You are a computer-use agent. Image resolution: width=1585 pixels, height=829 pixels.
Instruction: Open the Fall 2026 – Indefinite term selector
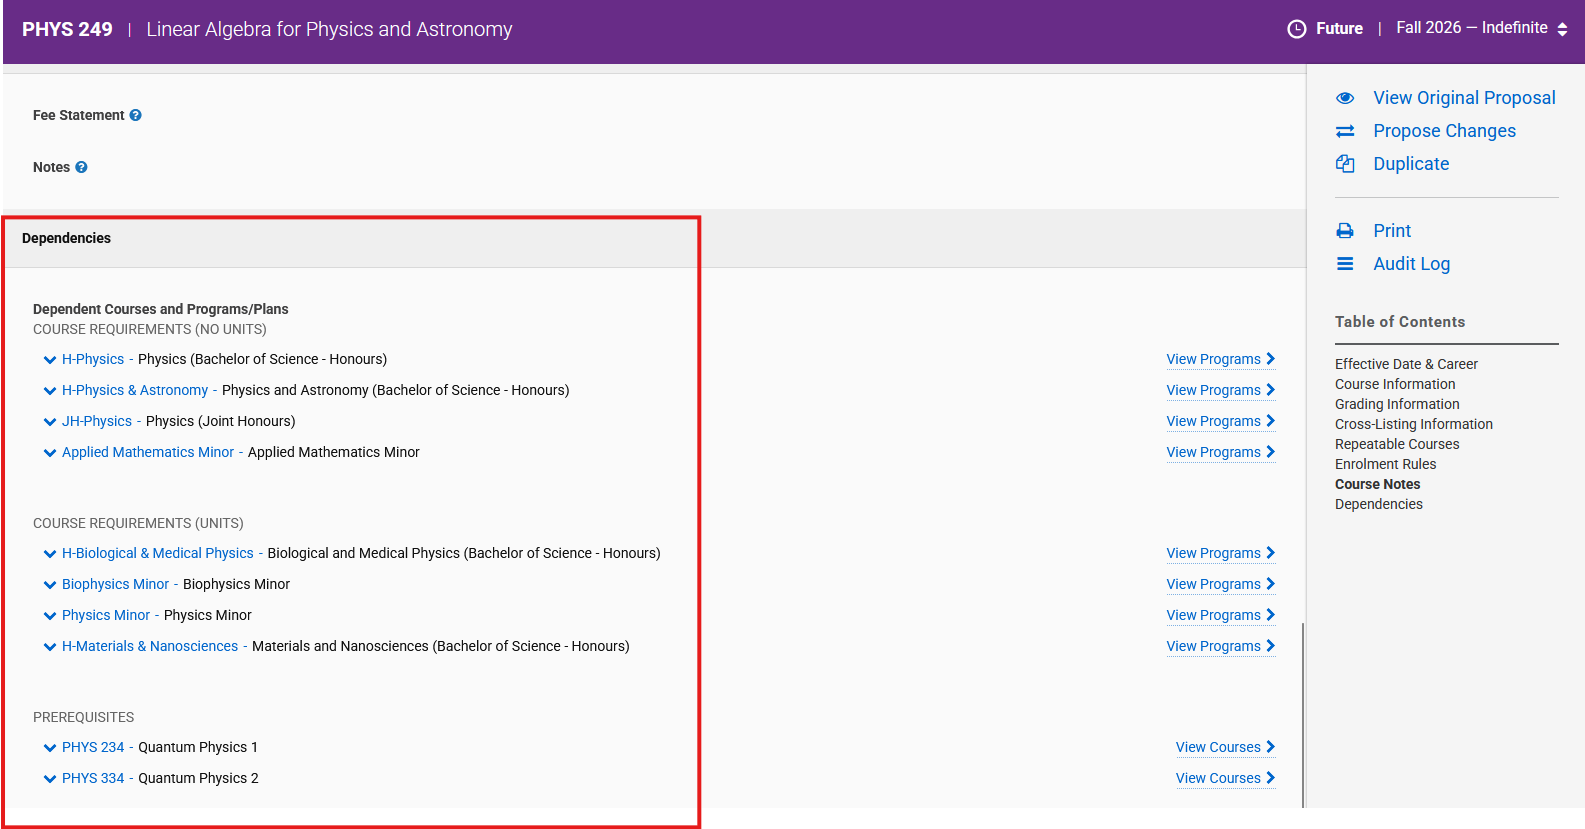(x=1482, y=28)
